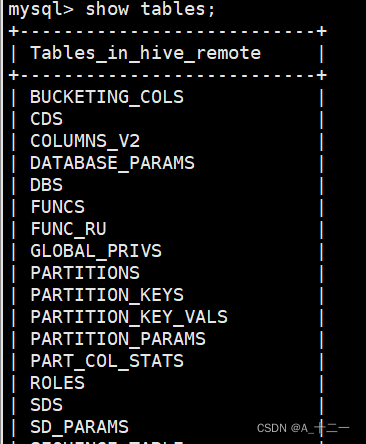Viewport: 366px width, 444px height.
Task: Click the Tables_in_hive_remote column header
Action: click(x=145, y=53)
